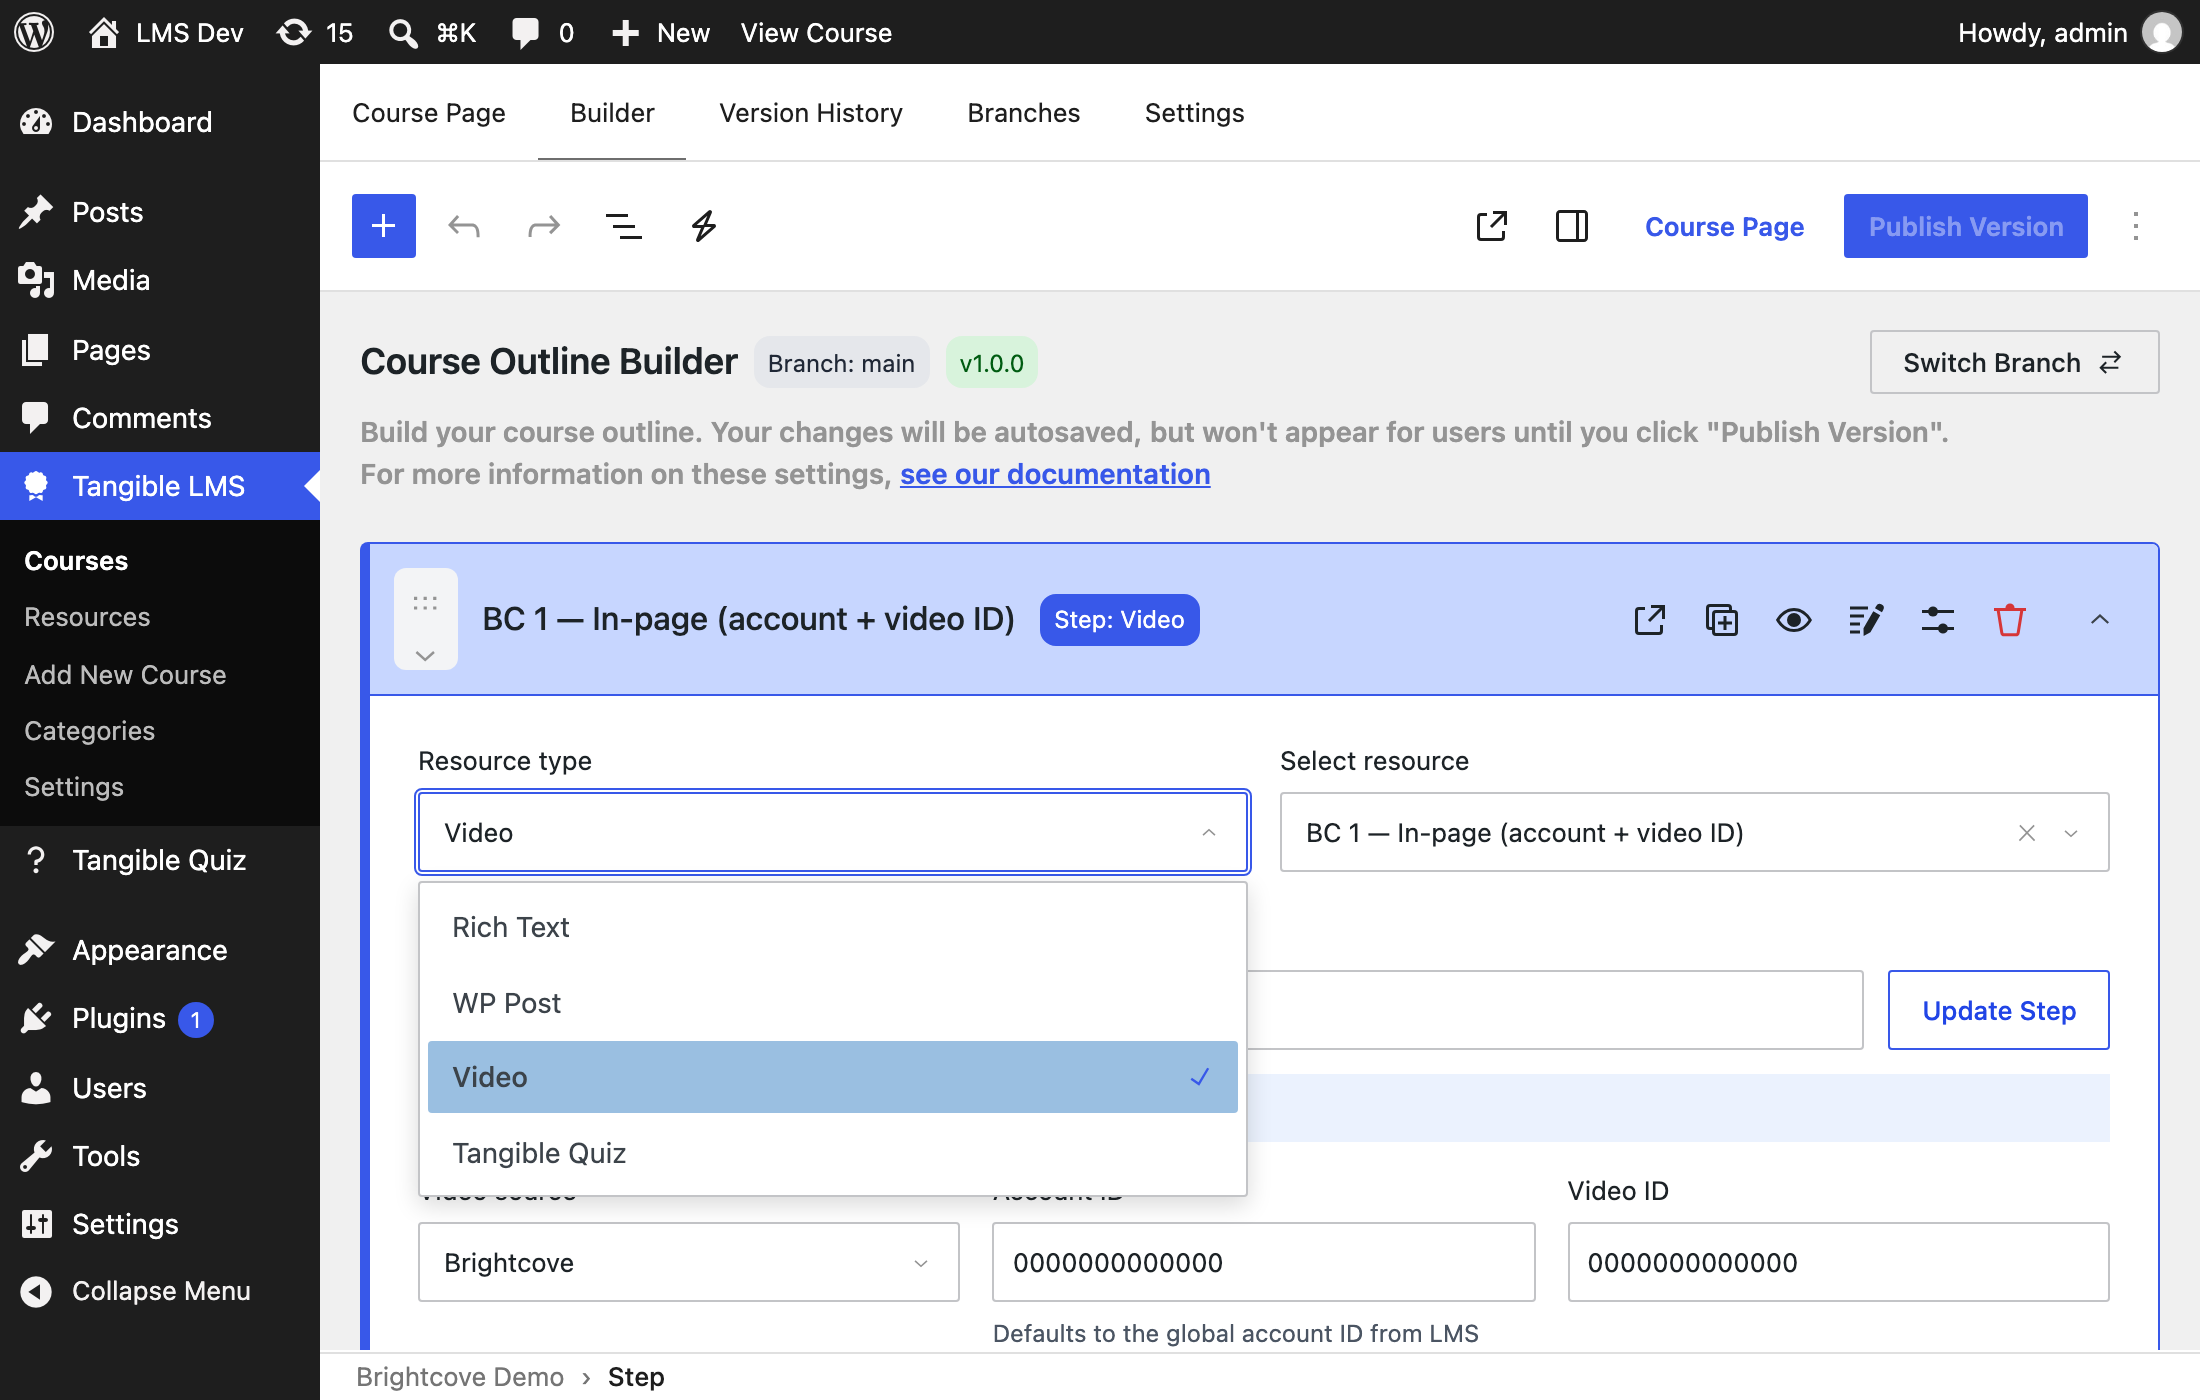Switch to the Course Page tab
Screen dimensions: 2200x1400
point(429,113)
